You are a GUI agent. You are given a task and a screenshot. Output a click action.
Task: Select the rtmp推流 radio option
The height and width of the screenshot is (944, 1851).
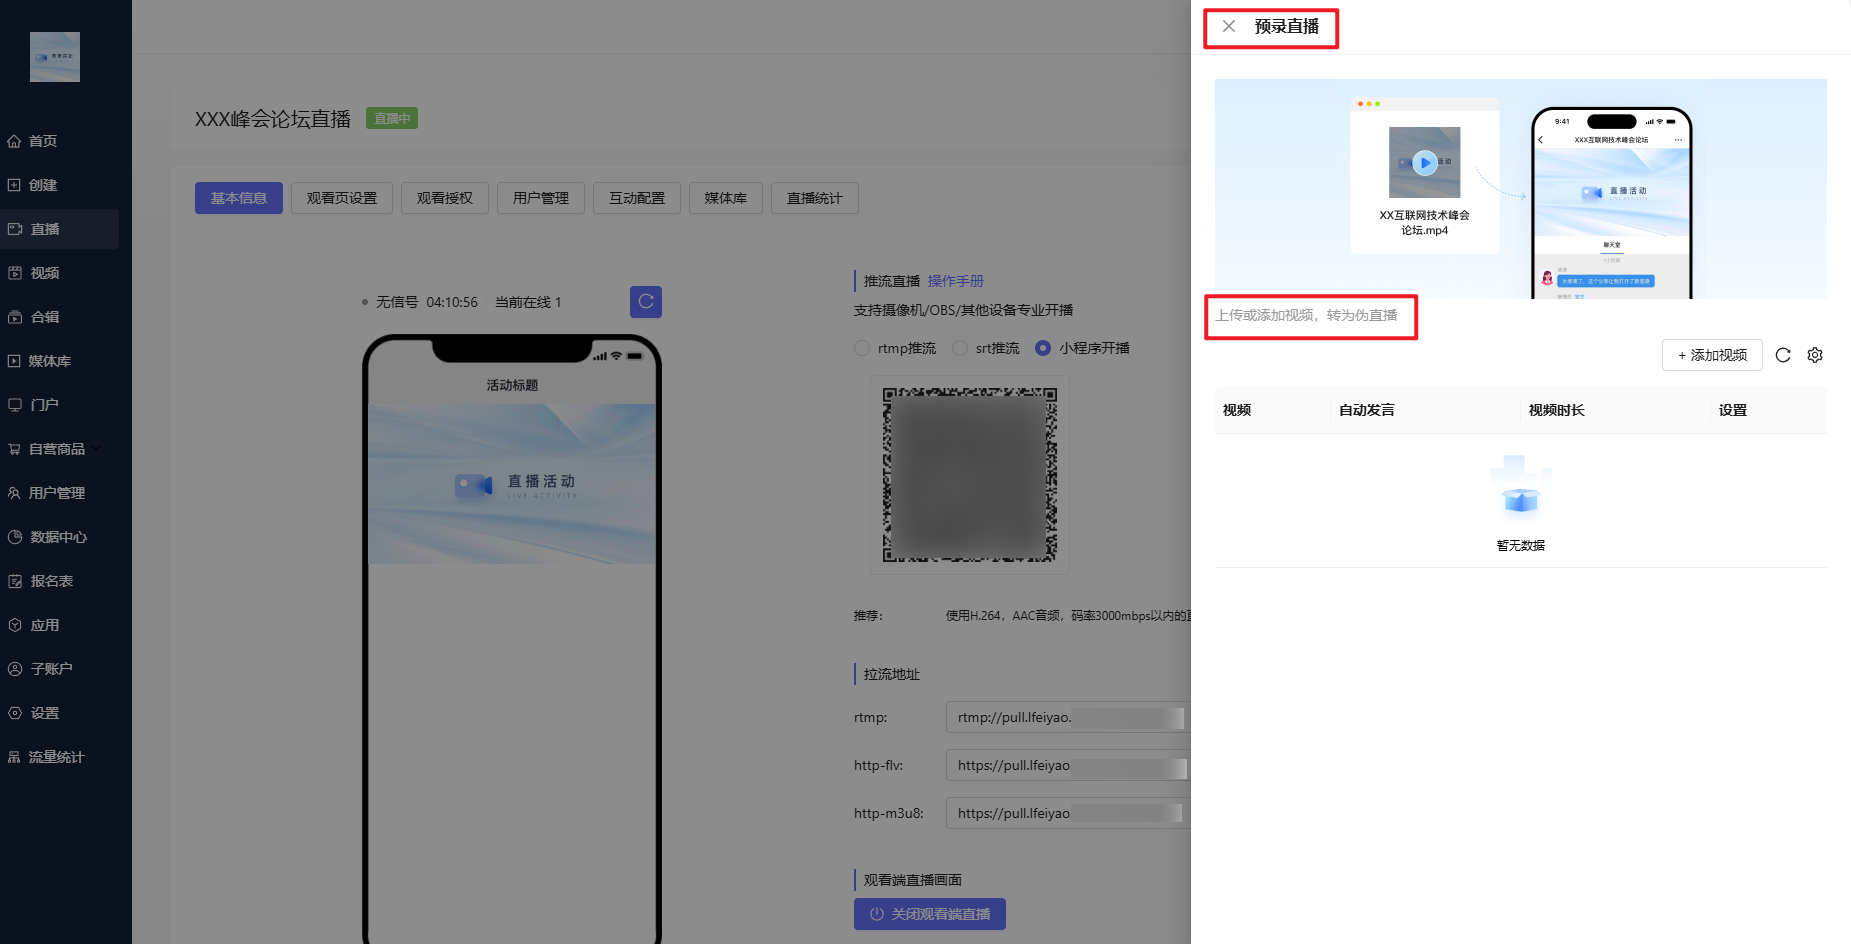pyautogui.click(x=862, y=348)
